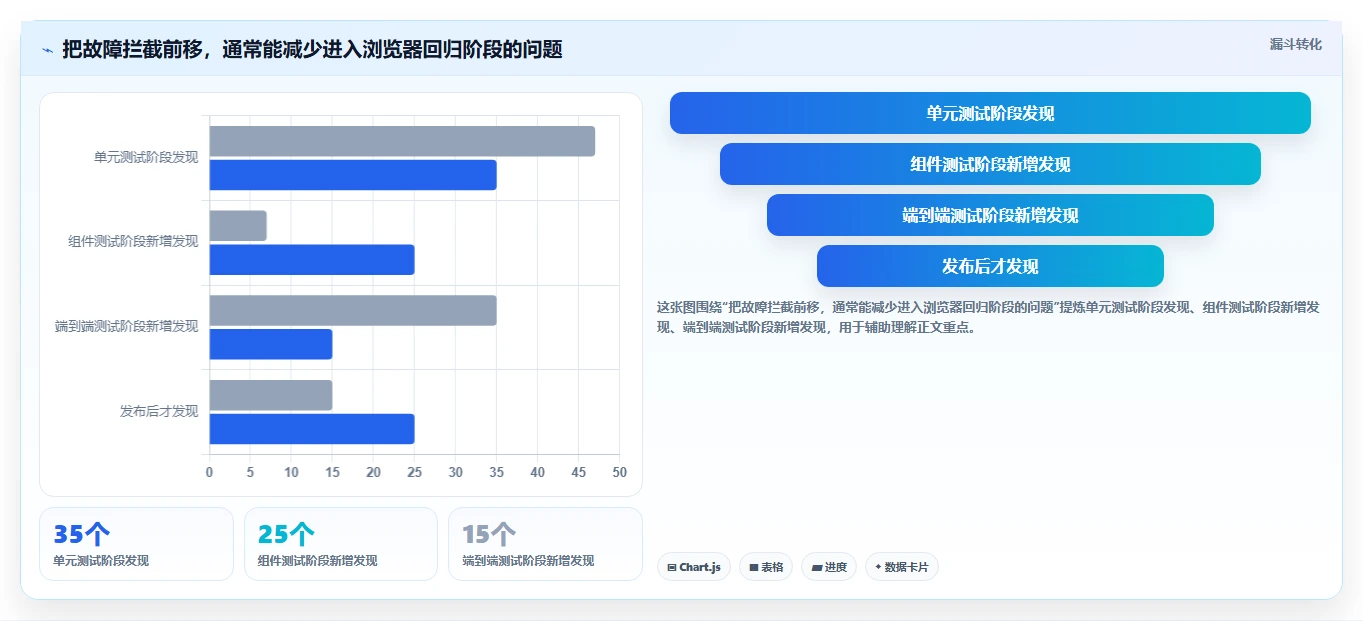Click the 35个 单元测试阶段发现 stat card
Image resolution: width=1363 pixels, height=621 pixels.
136,544
